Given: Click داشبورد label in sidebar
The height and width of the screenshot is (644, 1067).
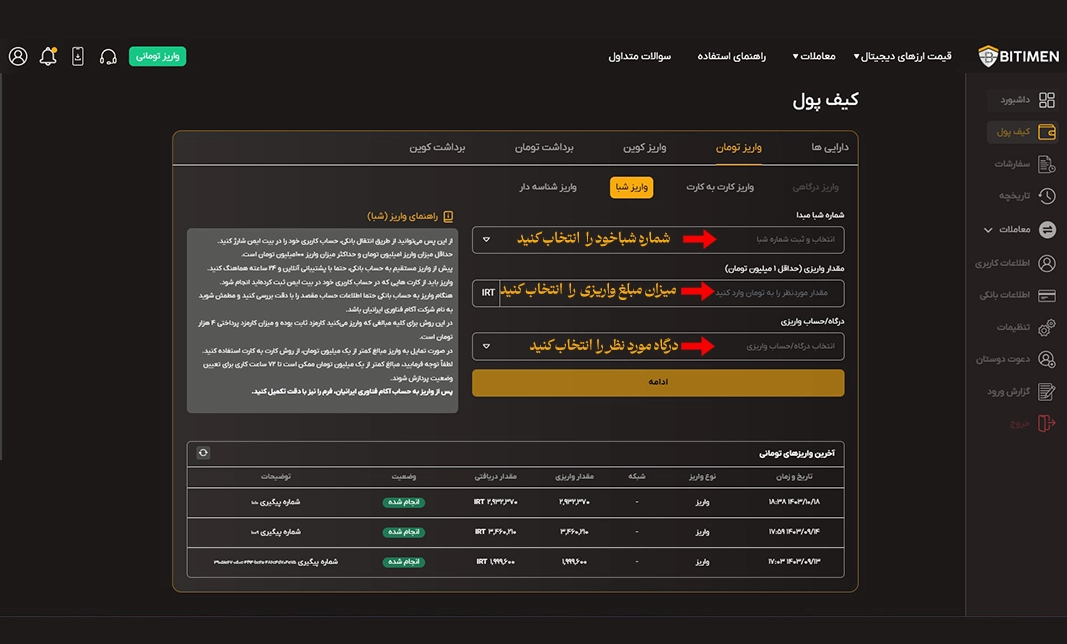Looking at the screenshot, I should point(1015,100).
